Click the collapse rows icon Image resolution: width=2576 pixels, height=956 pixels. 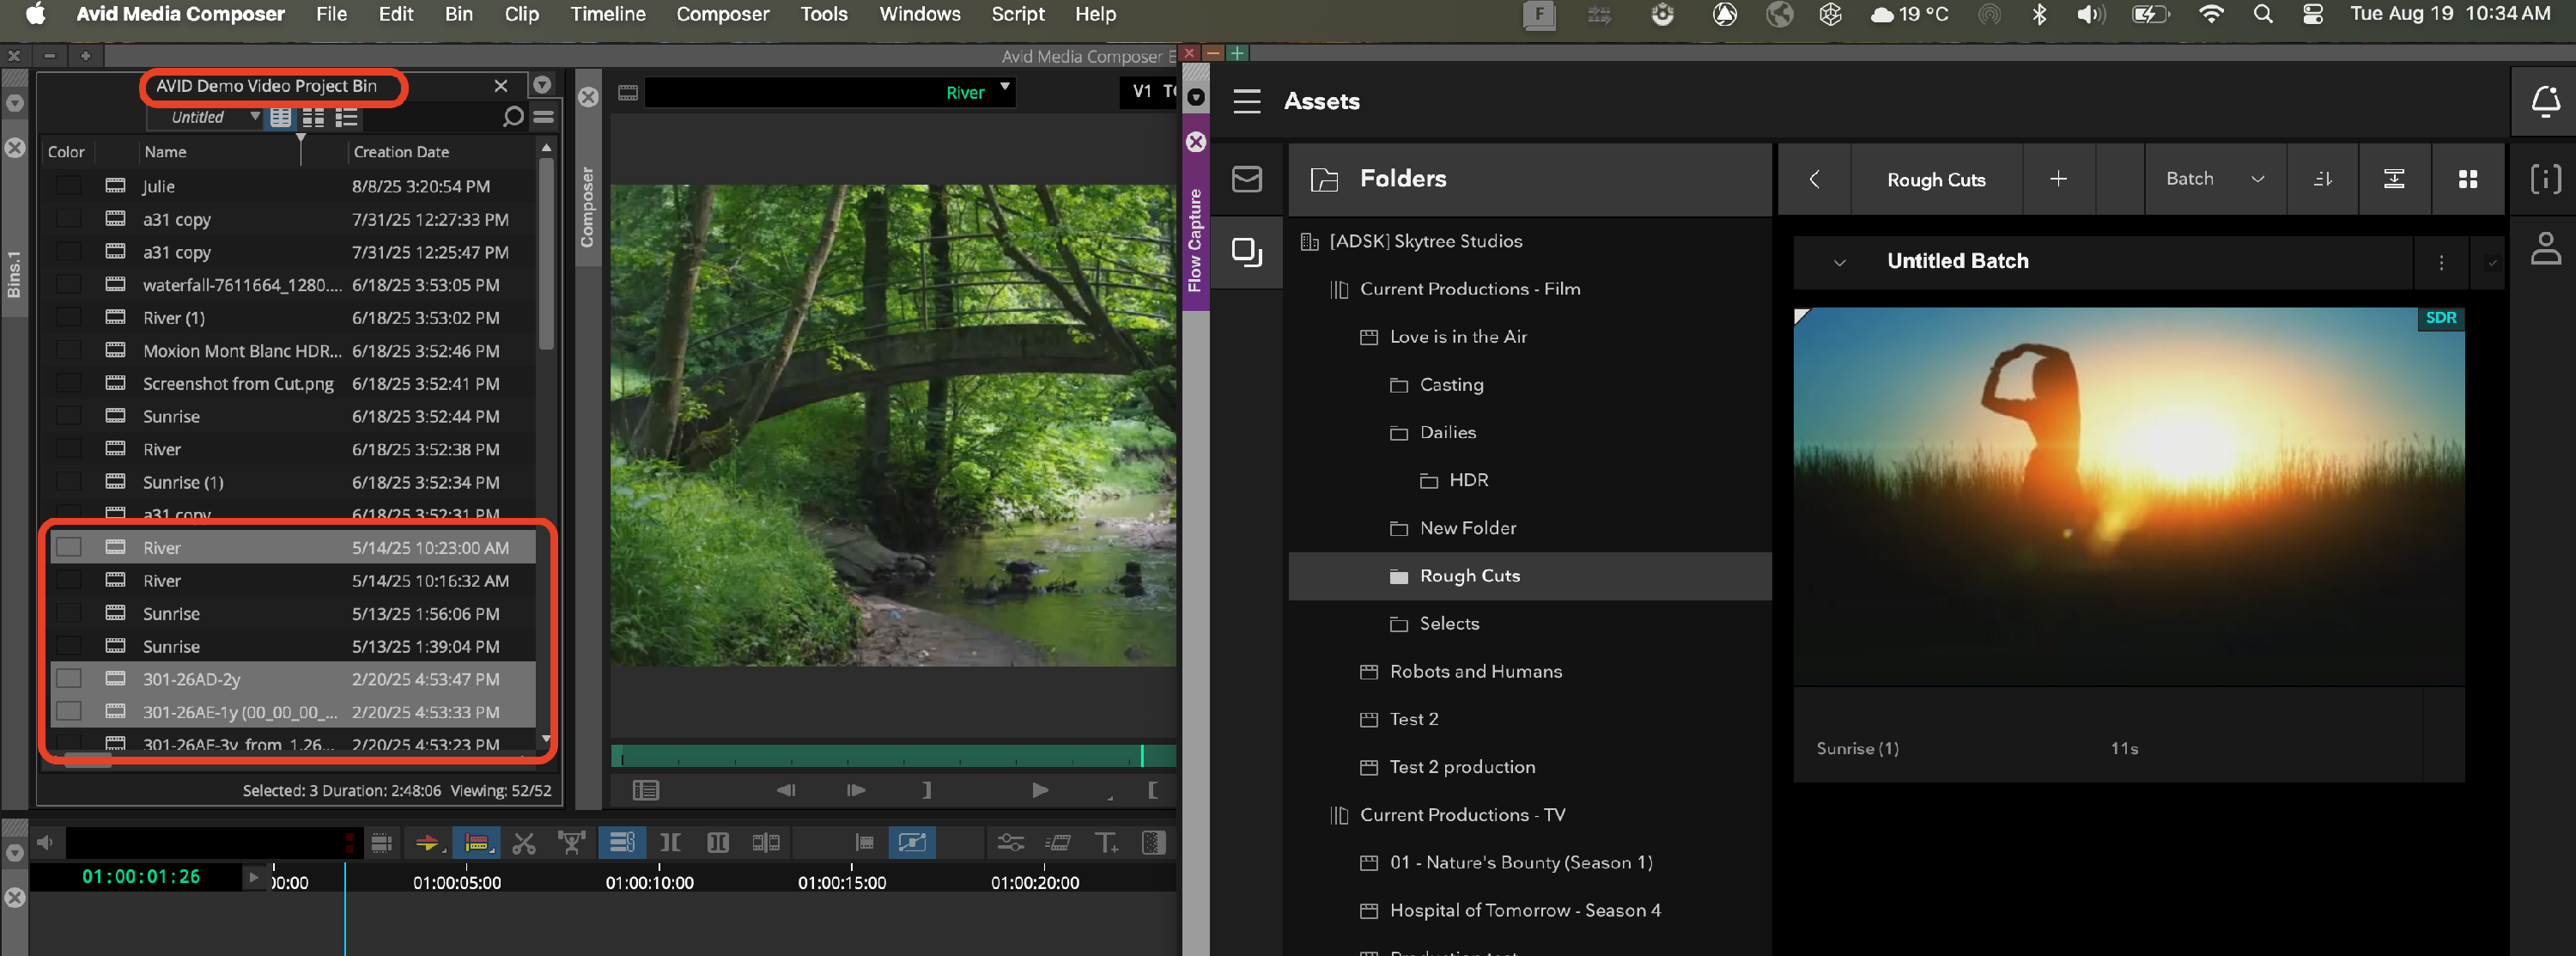point(2394,179)
